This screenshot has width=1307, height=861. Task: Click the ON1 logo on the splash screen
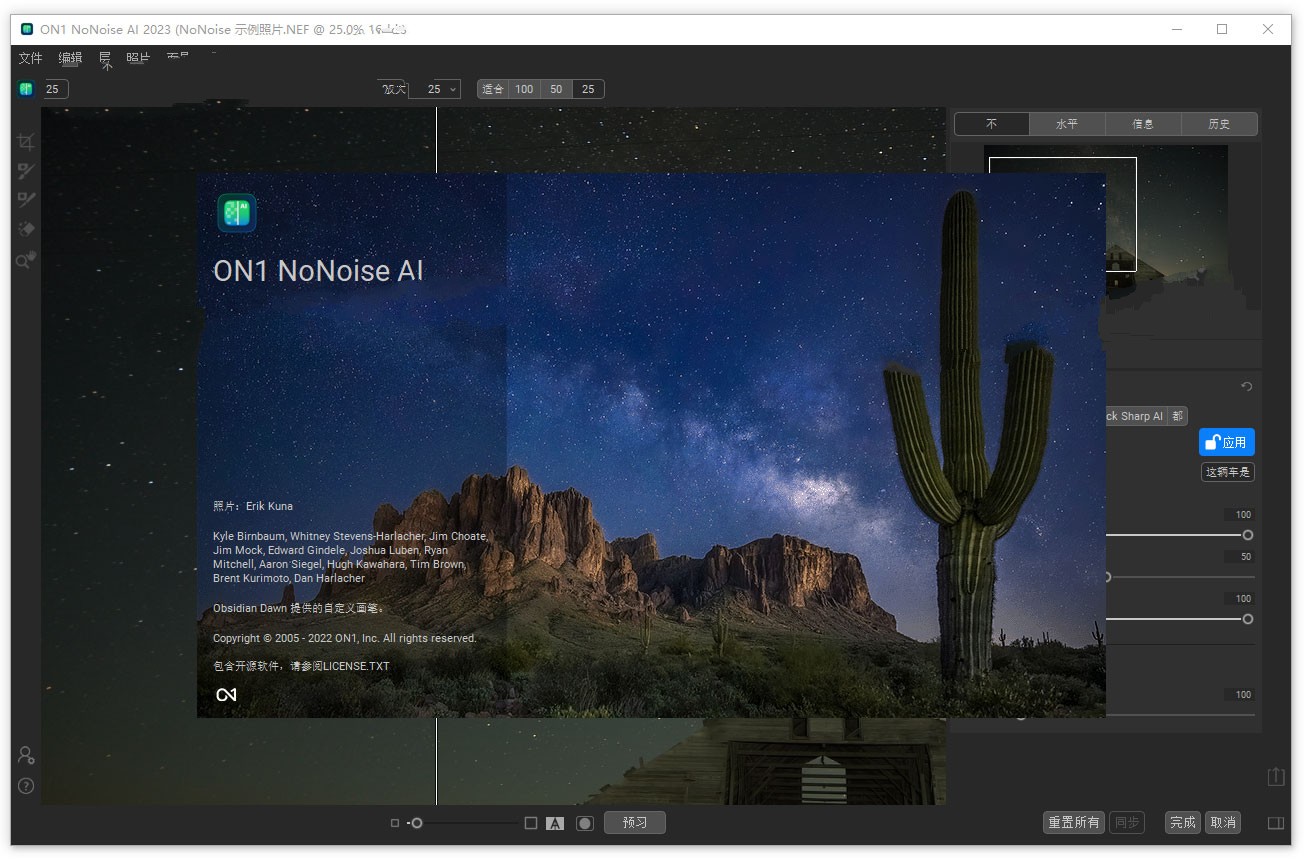[226, 694]
